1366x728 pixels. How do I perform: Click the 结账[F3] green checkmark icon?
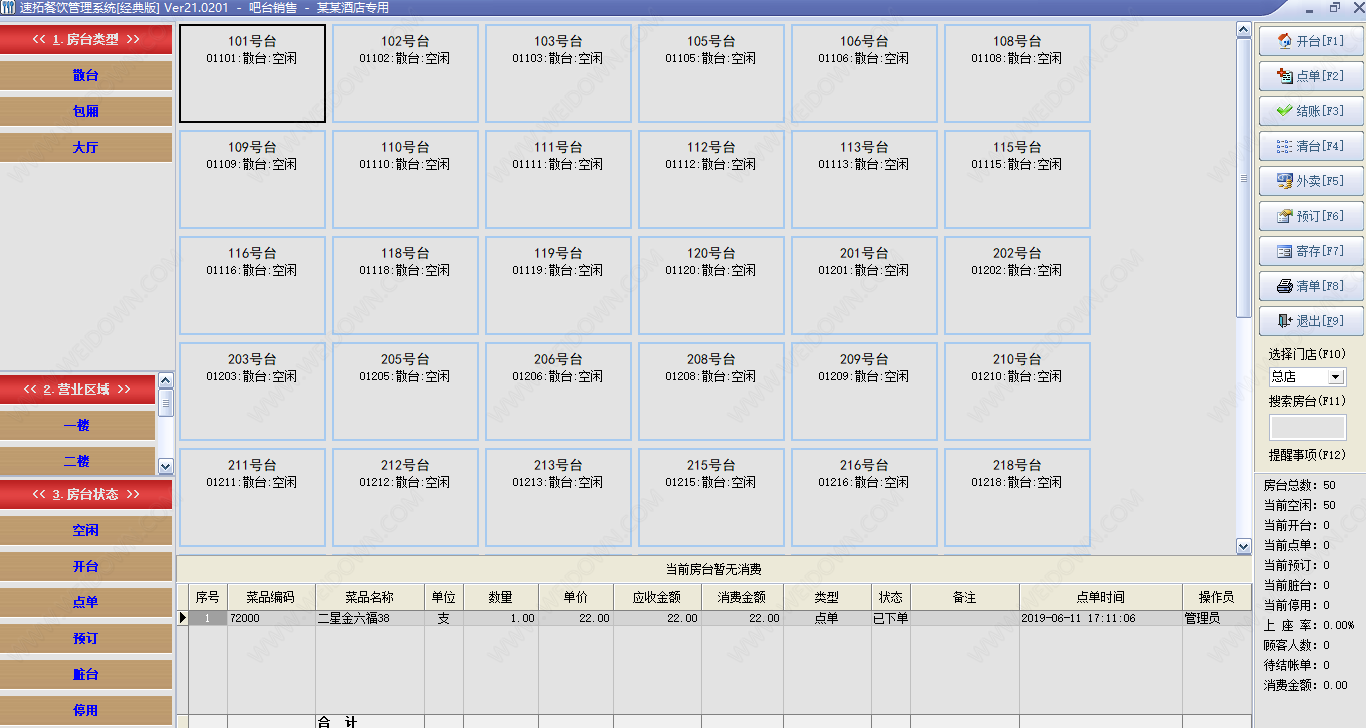[1286, 111]
